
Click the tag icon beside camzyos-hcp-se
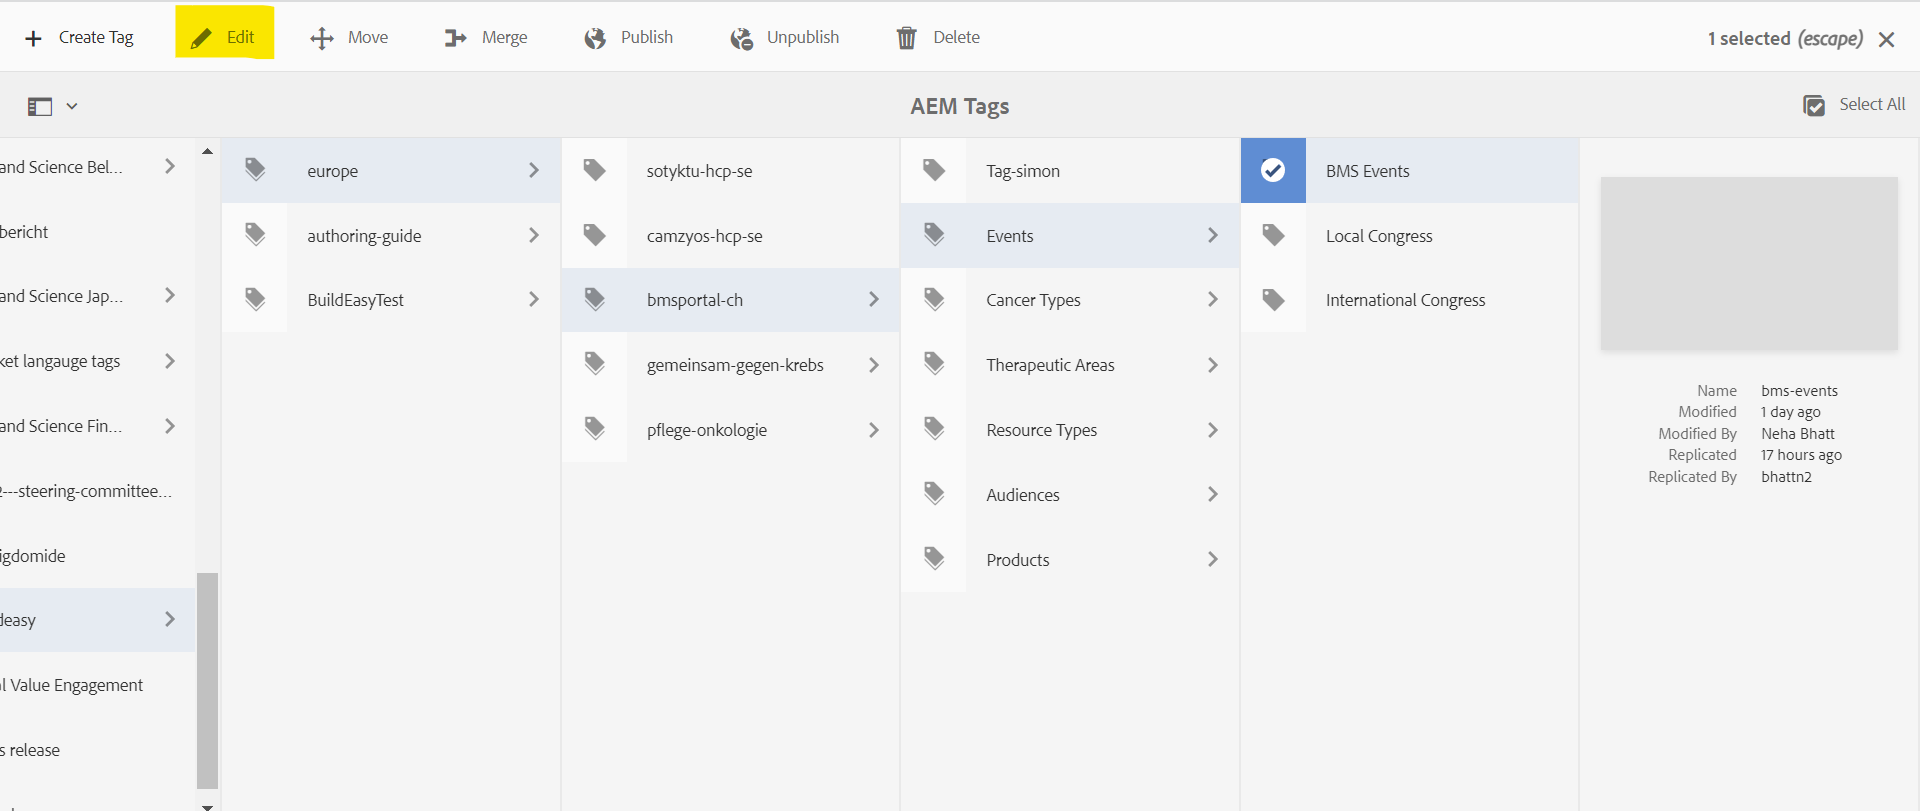595,235
